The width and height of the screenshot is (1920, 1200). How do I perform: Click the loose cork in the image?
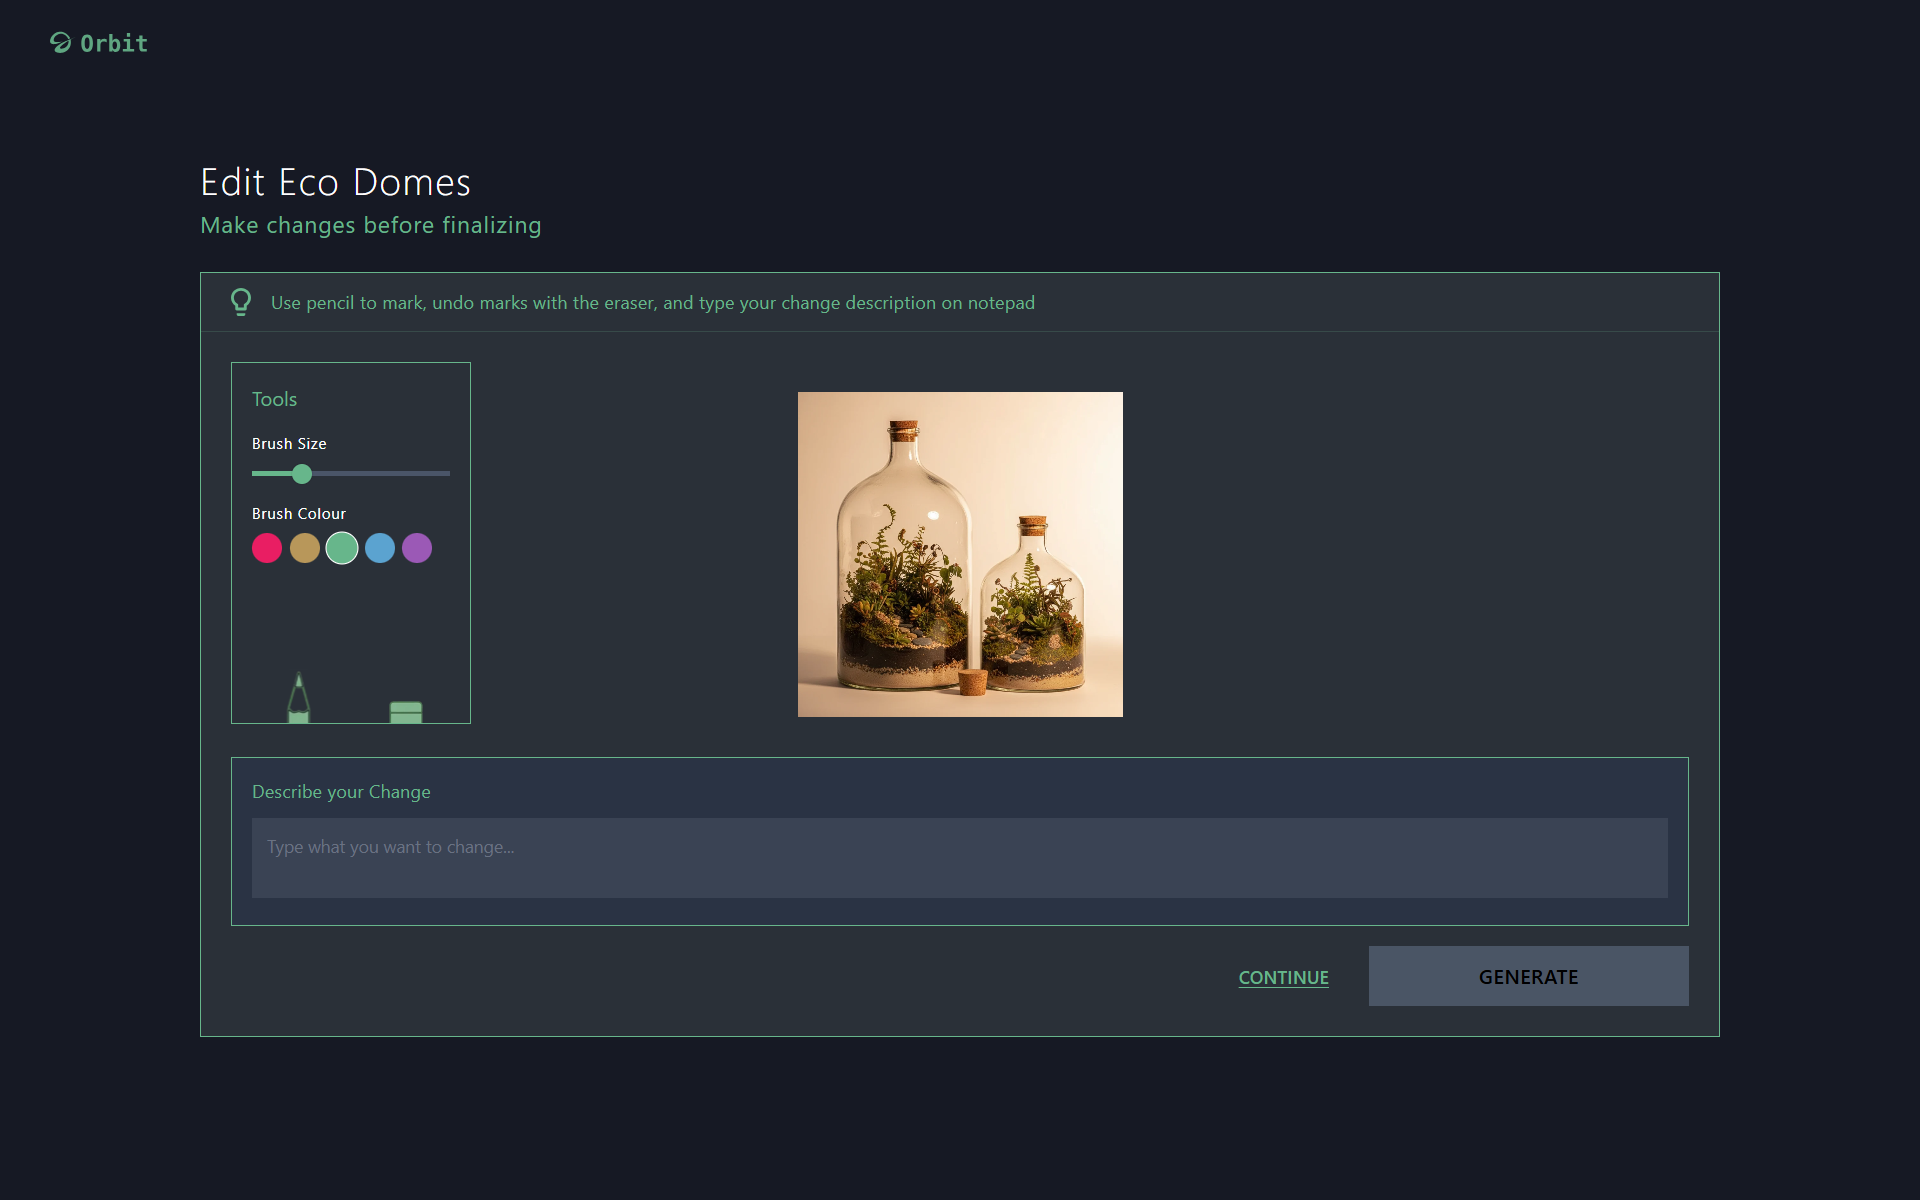(x=973, y=682)
